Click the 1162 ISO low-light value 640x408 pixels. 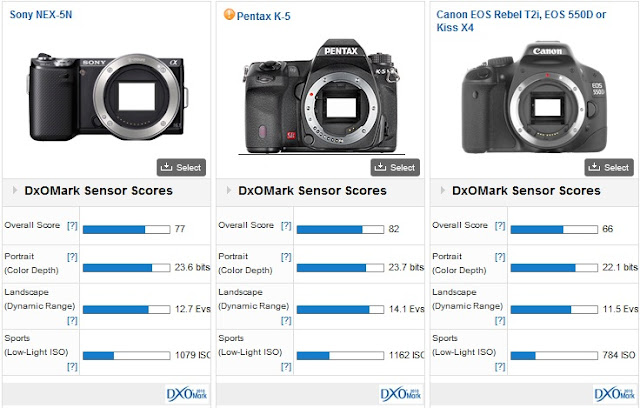point(407,355)
